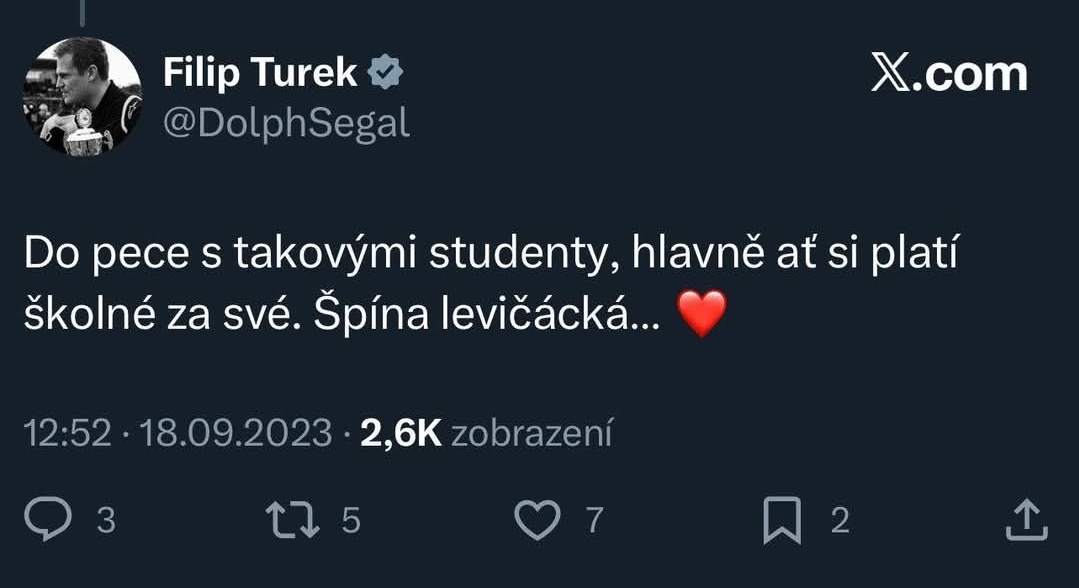
Task: Click repost count 5
Action: pyautogui.click(x=350, y=520)
